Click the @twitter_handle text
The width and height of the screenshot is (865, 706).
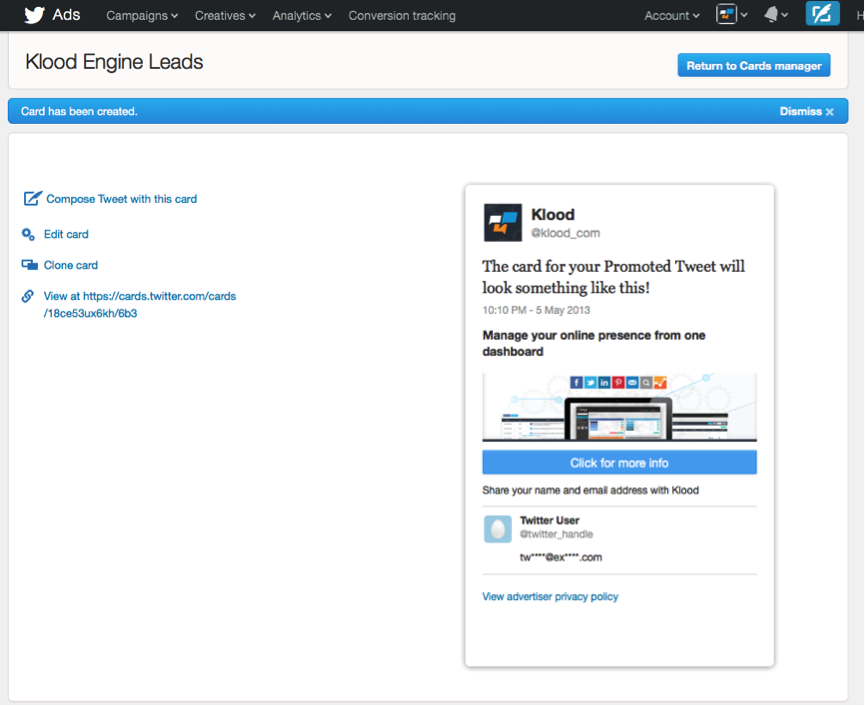click(557, 534)
